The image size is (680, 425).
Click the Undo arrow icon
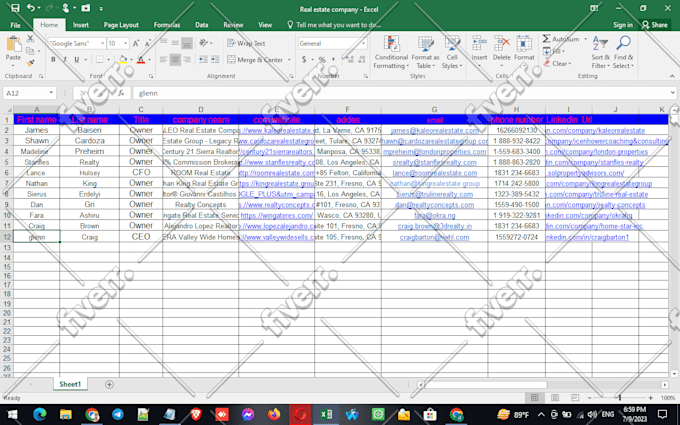coord(30,8)
